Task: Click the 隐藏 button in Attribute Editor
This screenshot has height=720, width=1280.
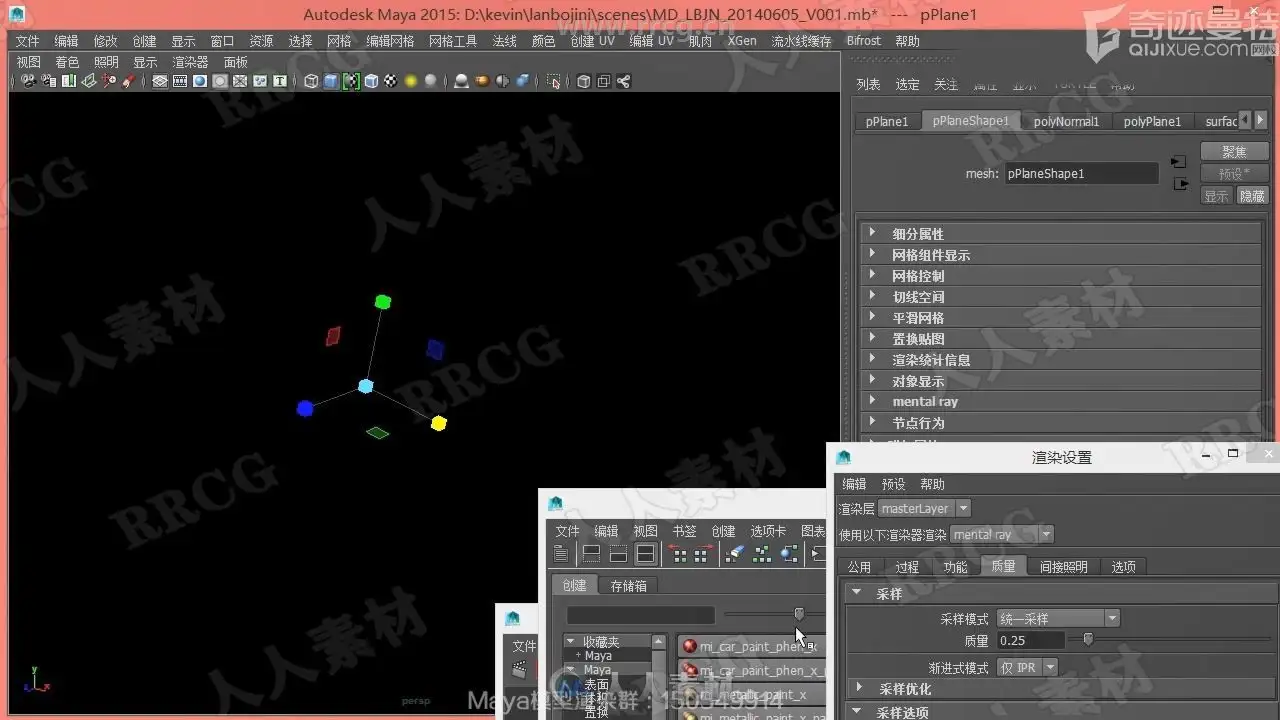Action: [1253, 196]
